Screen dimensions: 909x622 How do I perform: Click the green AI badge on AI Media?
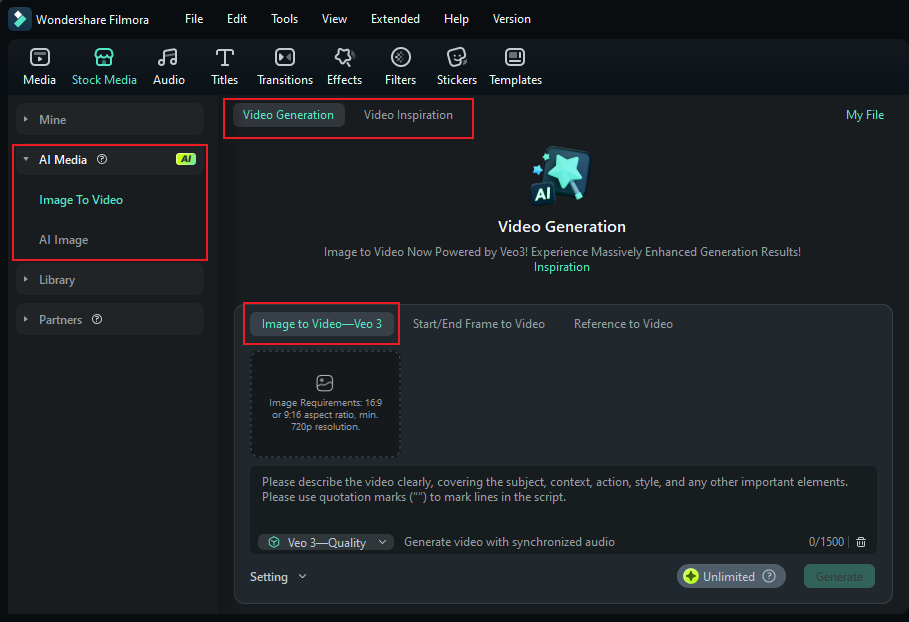(186, 159)
